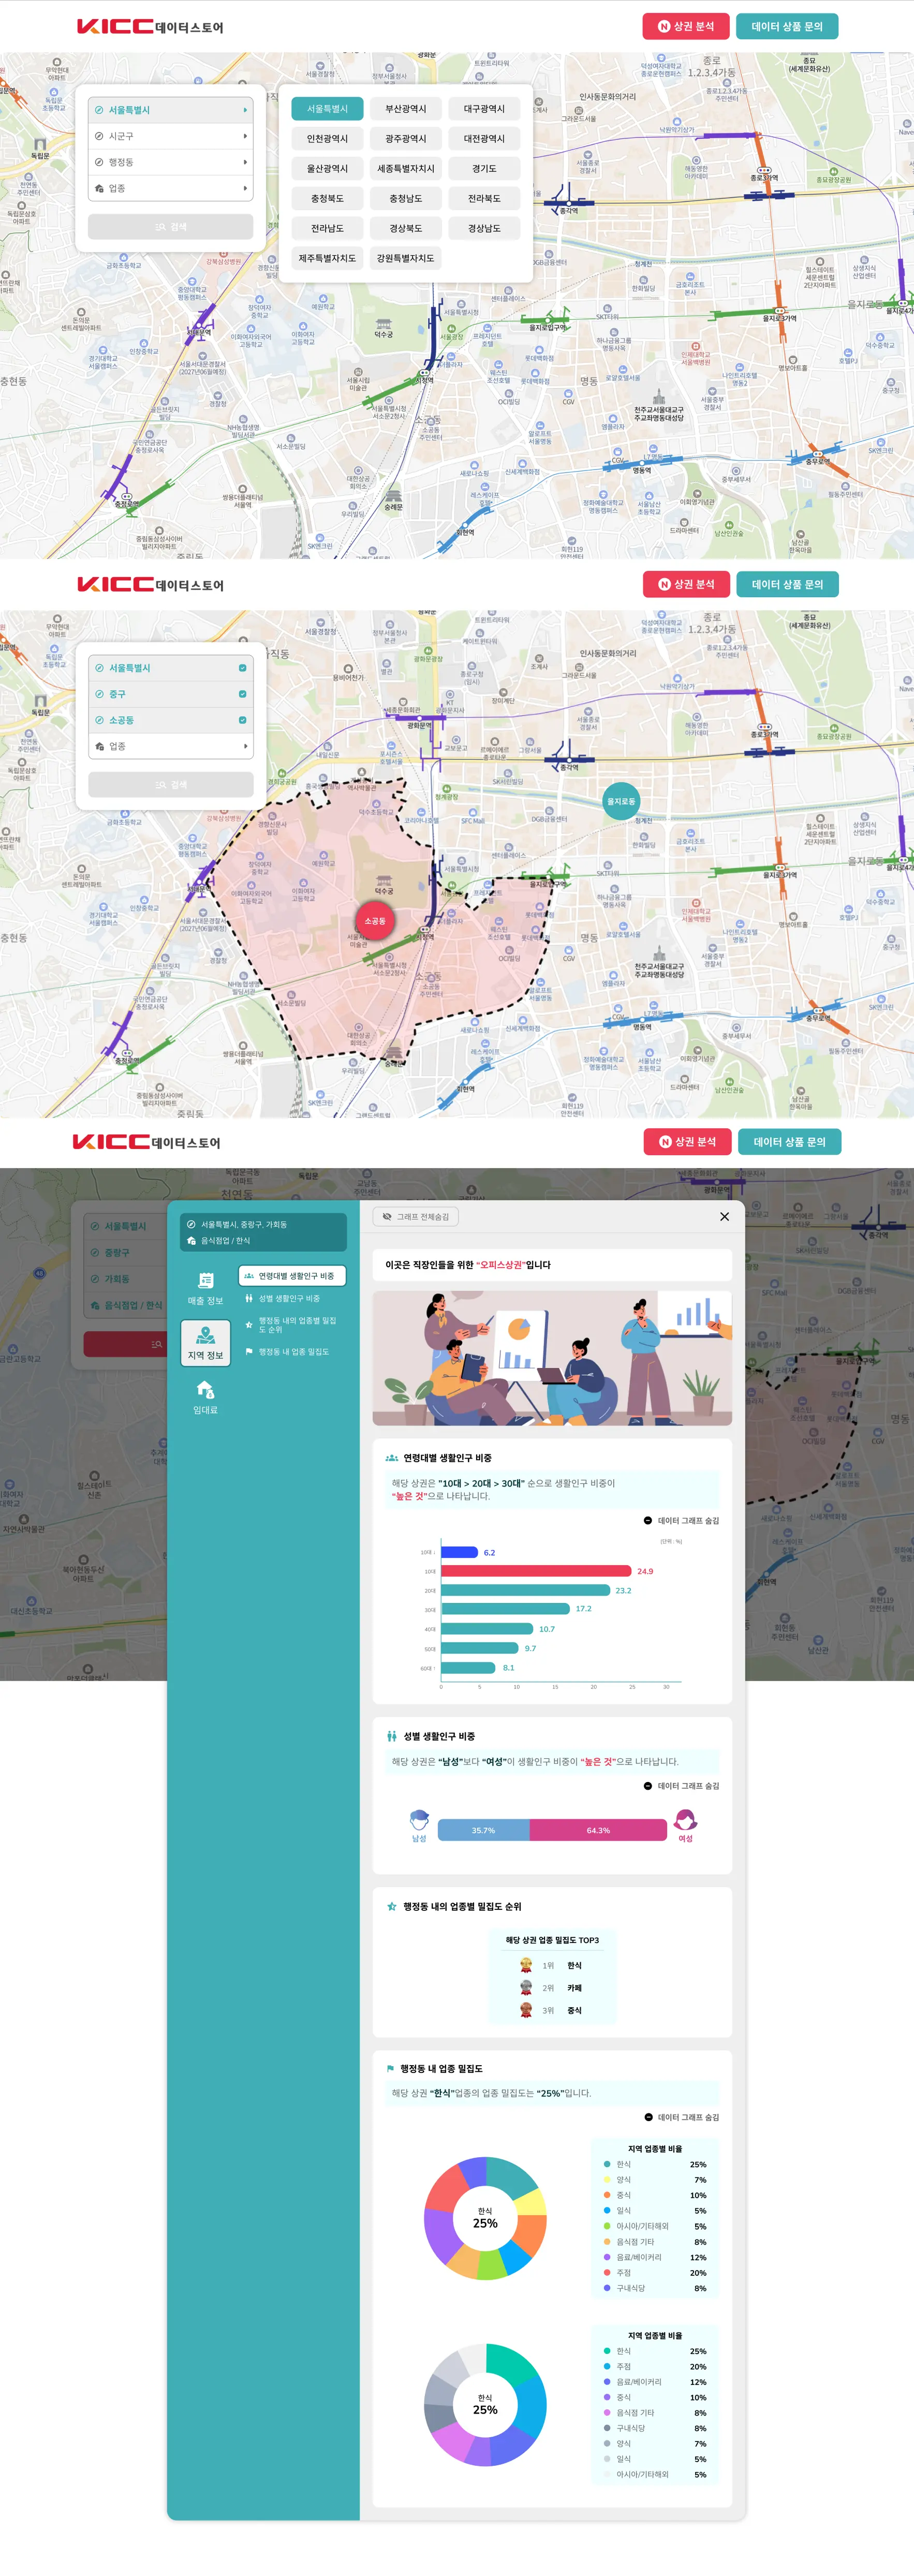Click the 여성 female avatar icon
Image resolution: width=914 pixels, height=2576 pixels.
tap(685, 1820)
